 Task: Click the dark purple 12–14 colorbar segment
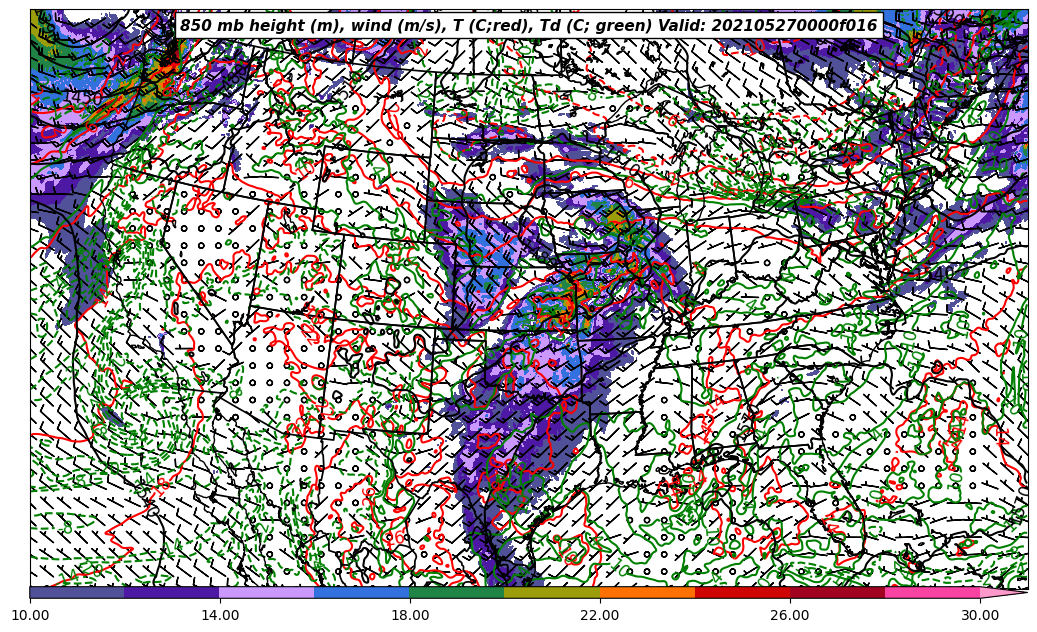[172, 592]
